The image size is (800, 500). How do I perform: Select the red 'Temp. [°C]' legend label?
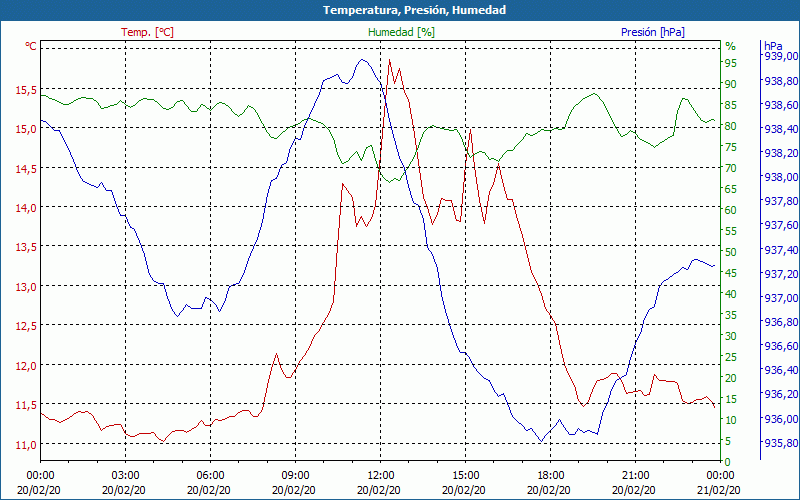147,32
